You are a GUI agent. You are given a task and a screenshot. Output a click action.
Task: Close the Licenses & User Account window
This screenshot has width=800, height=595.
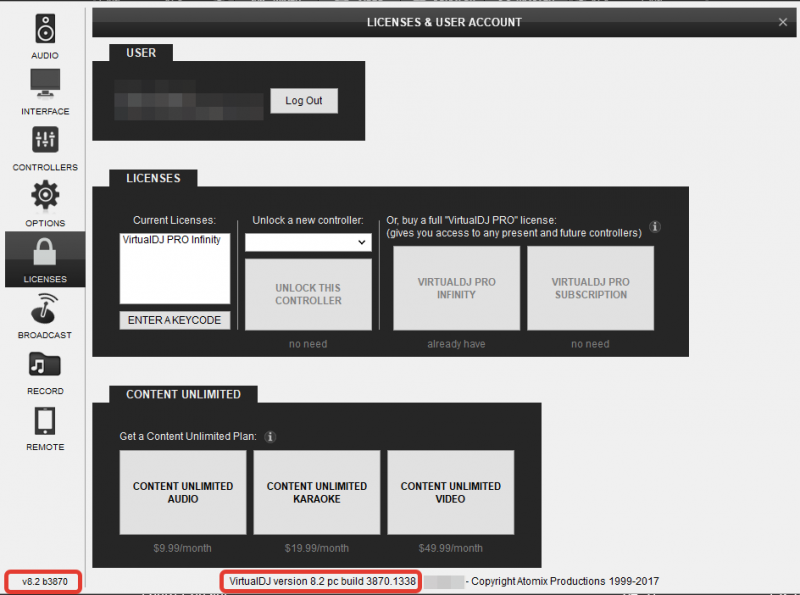coord(783,22)
